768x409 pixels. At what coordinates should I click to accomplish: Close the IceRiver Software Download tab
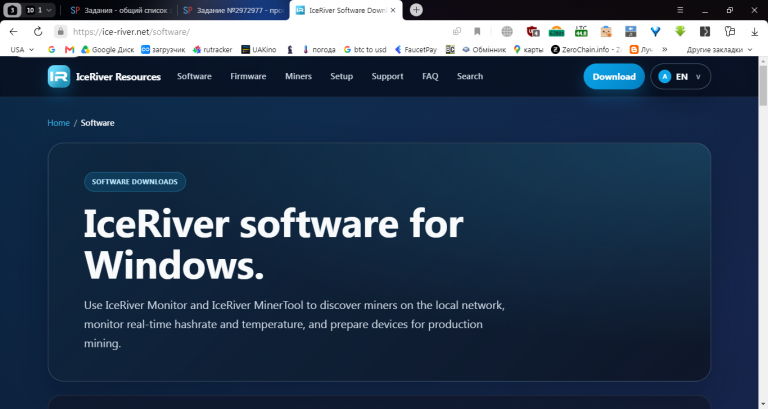pos(393,10)
